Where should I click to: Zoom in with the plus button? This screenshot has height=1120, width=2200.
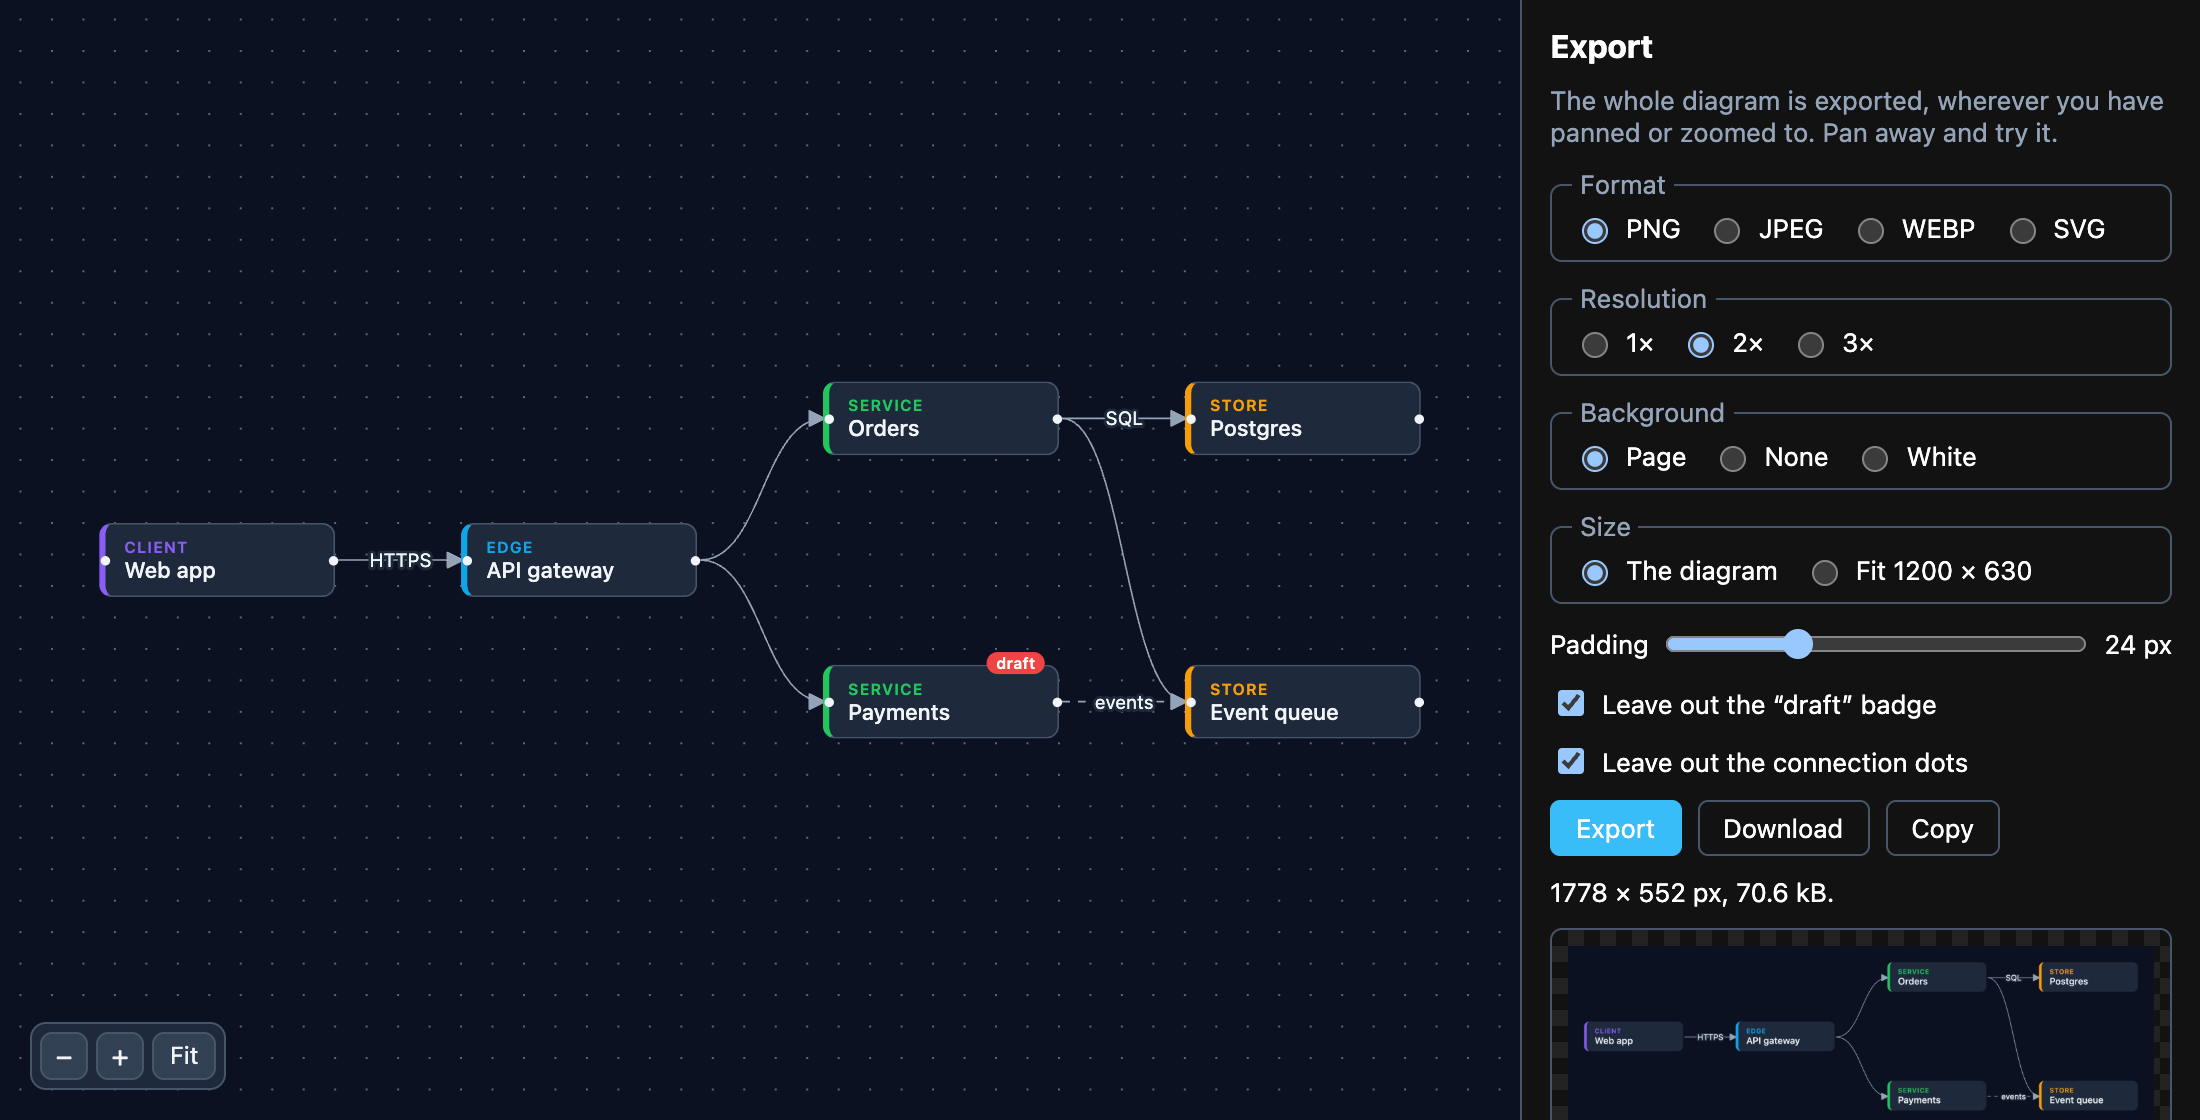click(x=120, y=1057)
